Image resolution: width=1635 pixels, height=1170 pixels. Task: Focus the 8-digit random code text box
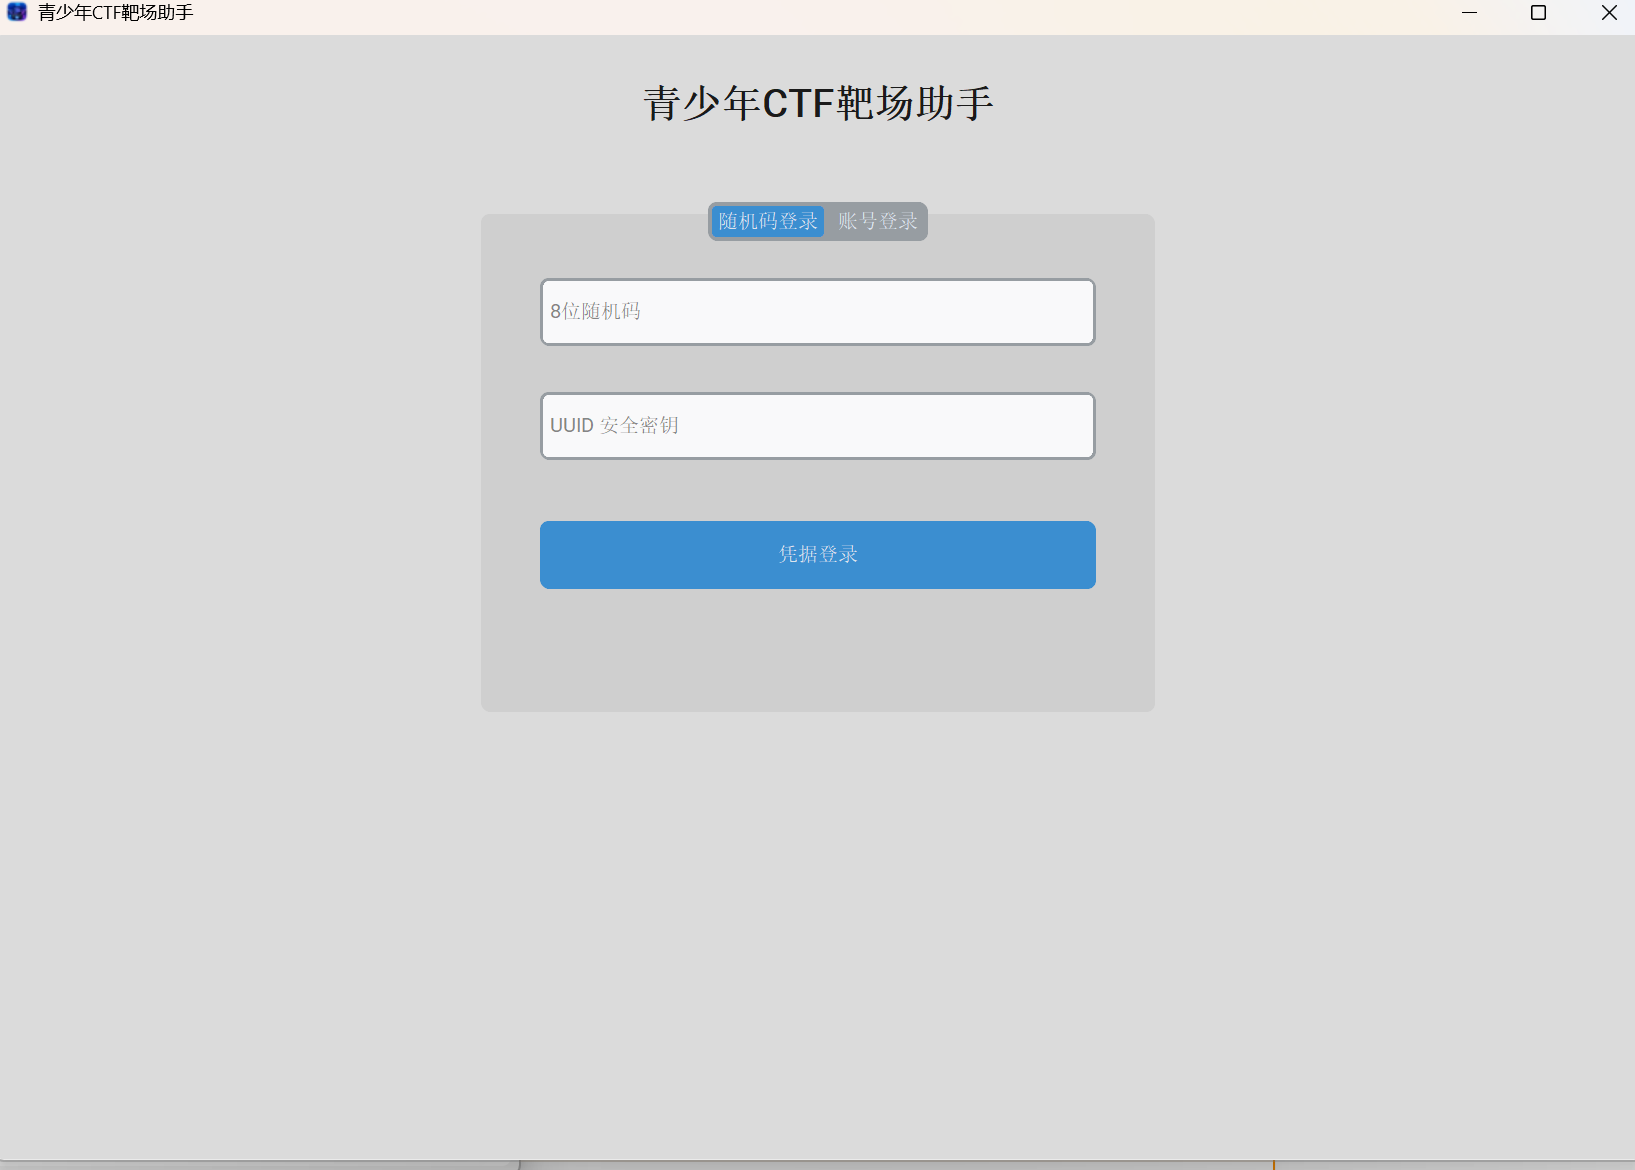(817, 312)
